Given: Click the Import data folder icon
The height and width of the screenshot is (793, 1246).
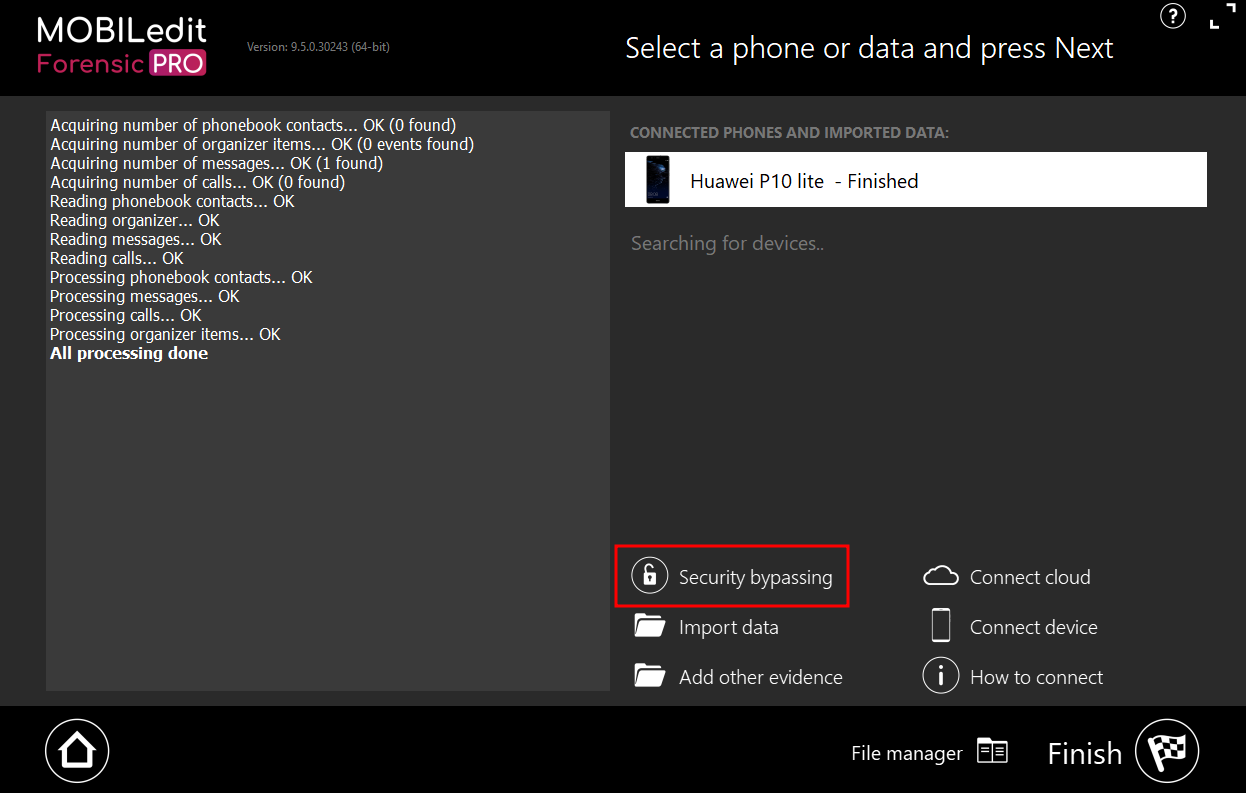Looking at the screenshot, I should click(x=650, y=627).
